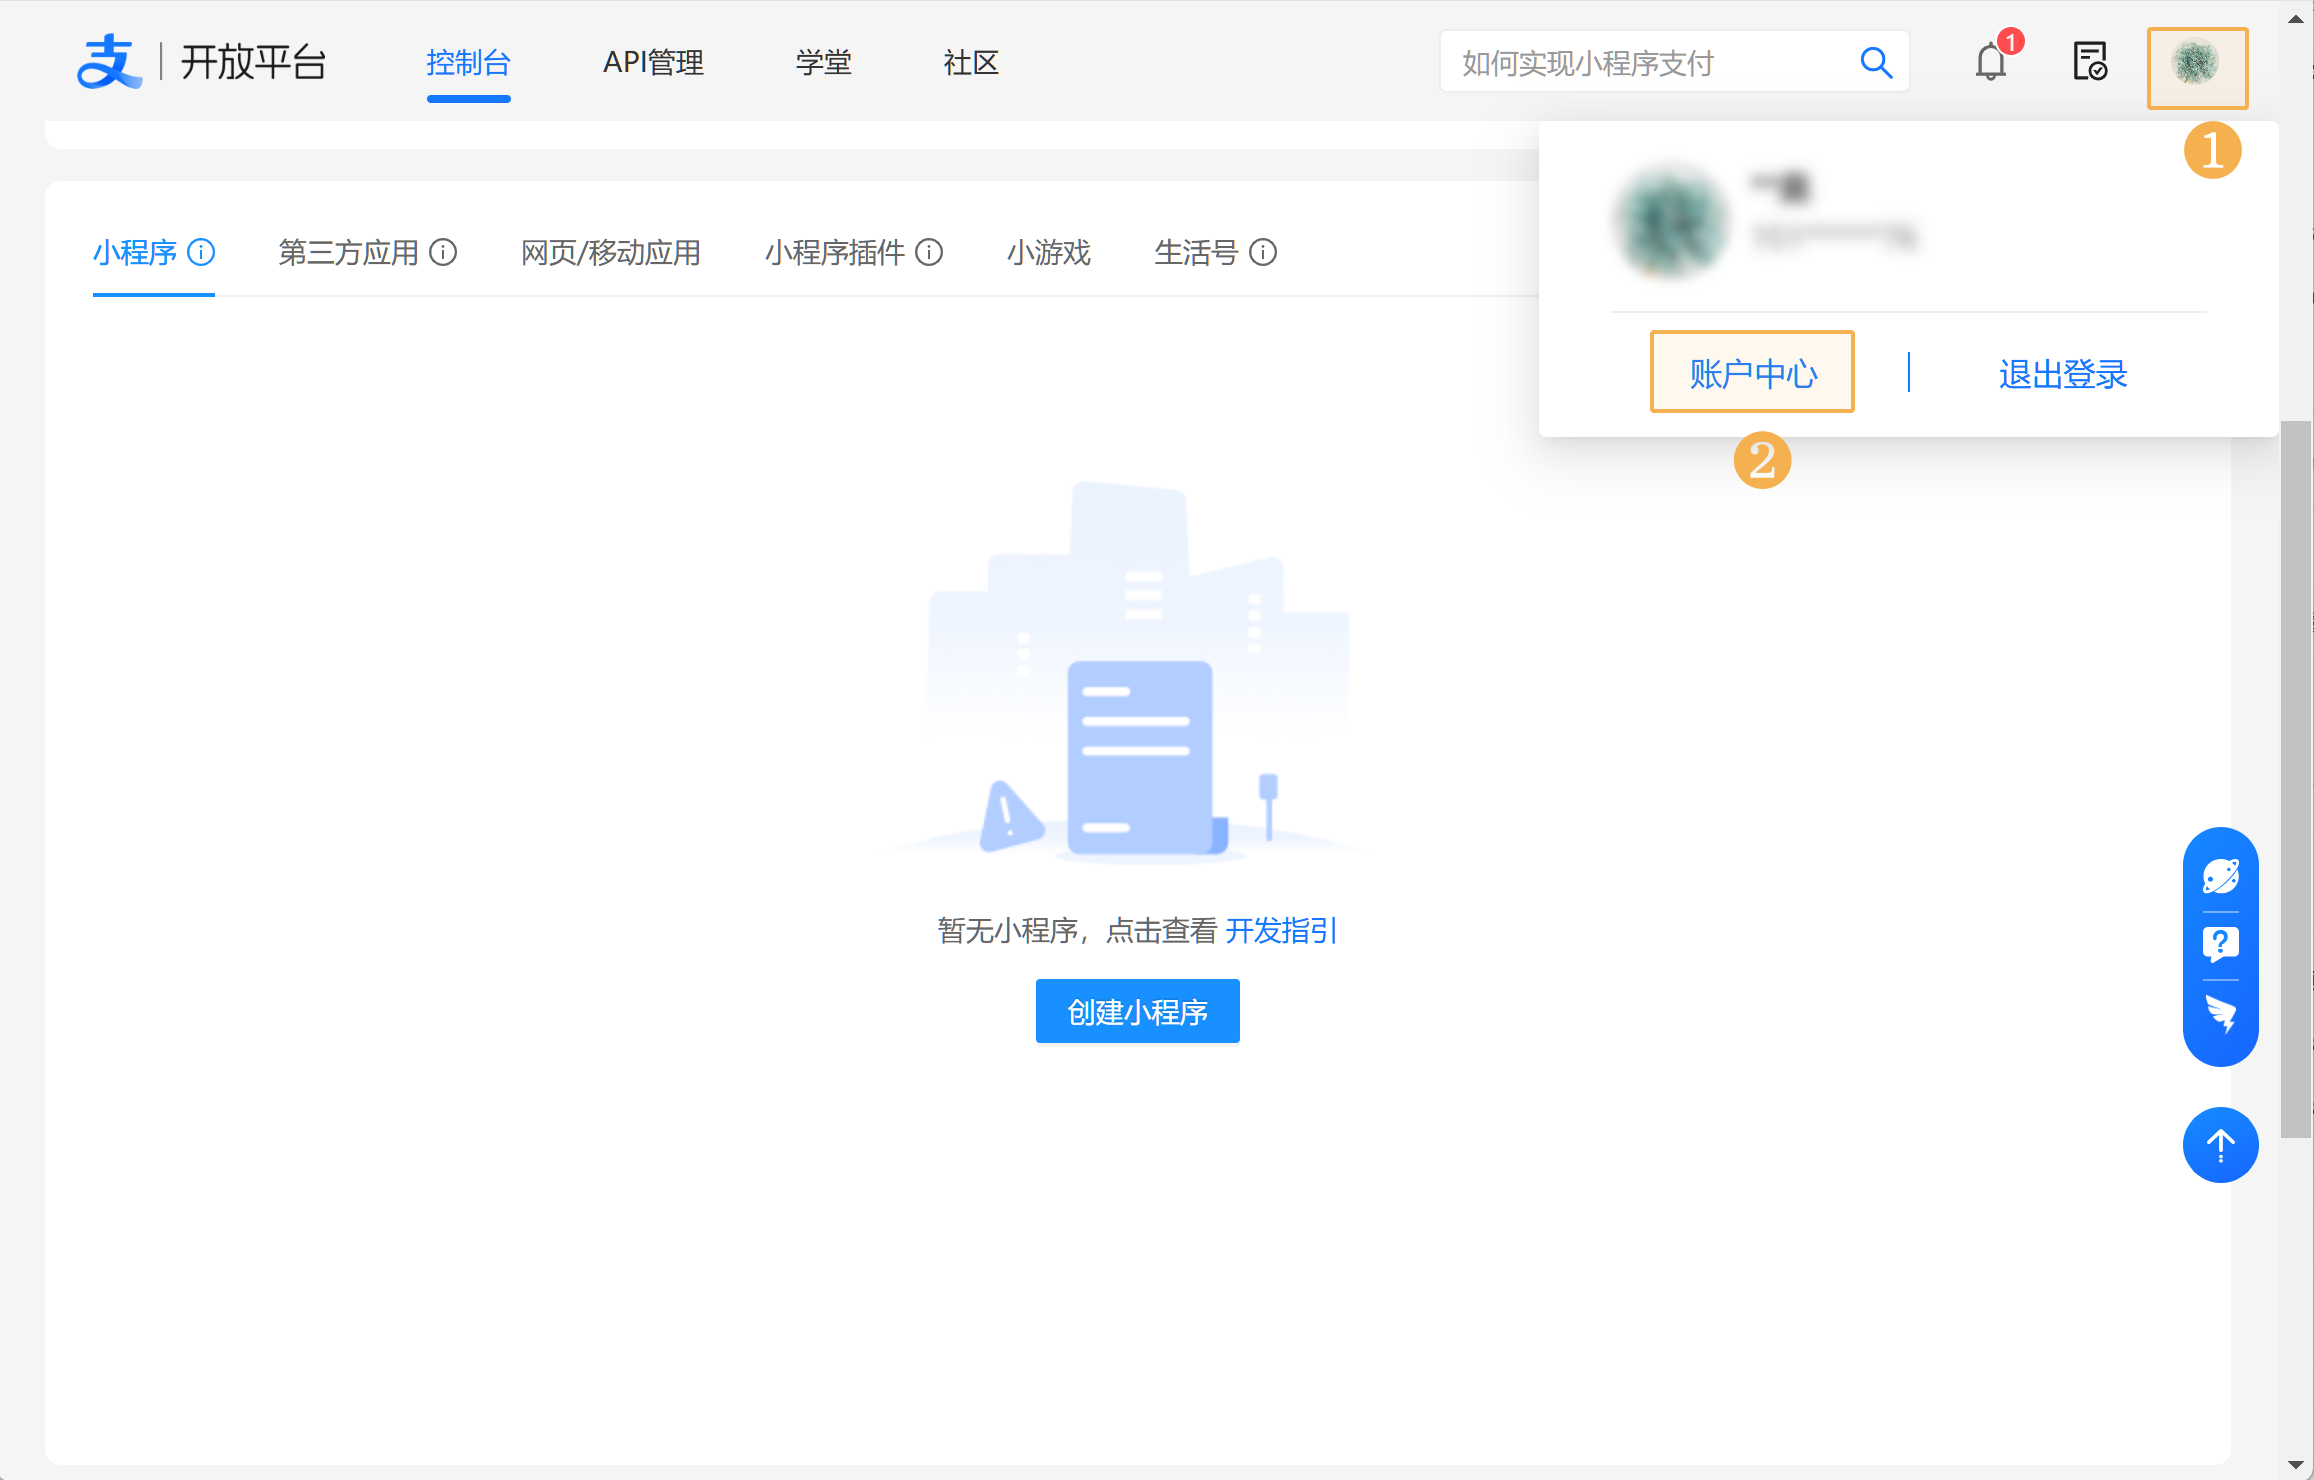Open the 开发指引 link

point(1281,930)
